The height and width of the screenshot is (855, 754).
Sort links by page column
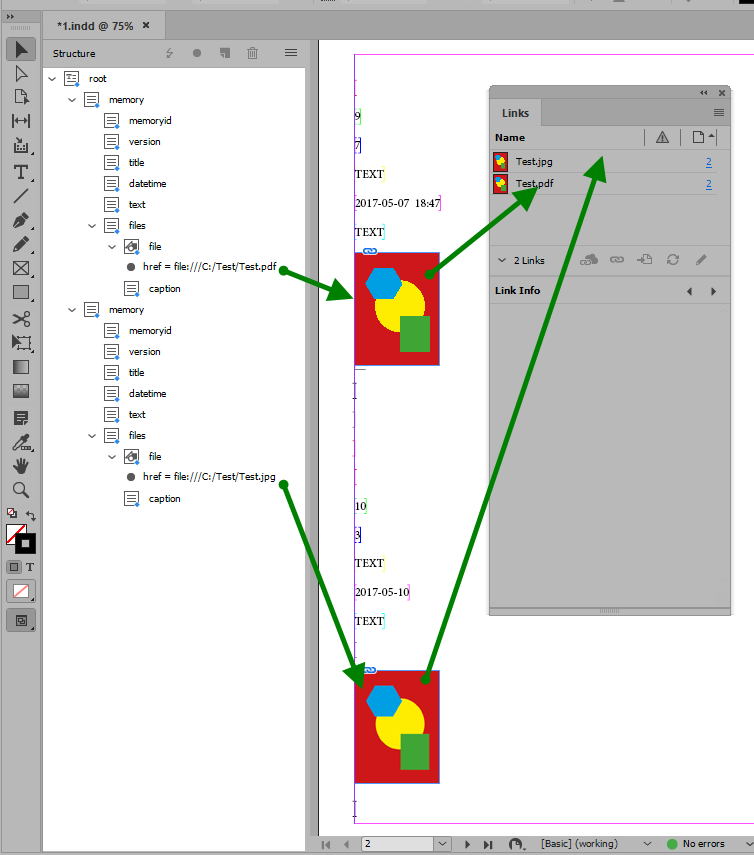[703, 137]
